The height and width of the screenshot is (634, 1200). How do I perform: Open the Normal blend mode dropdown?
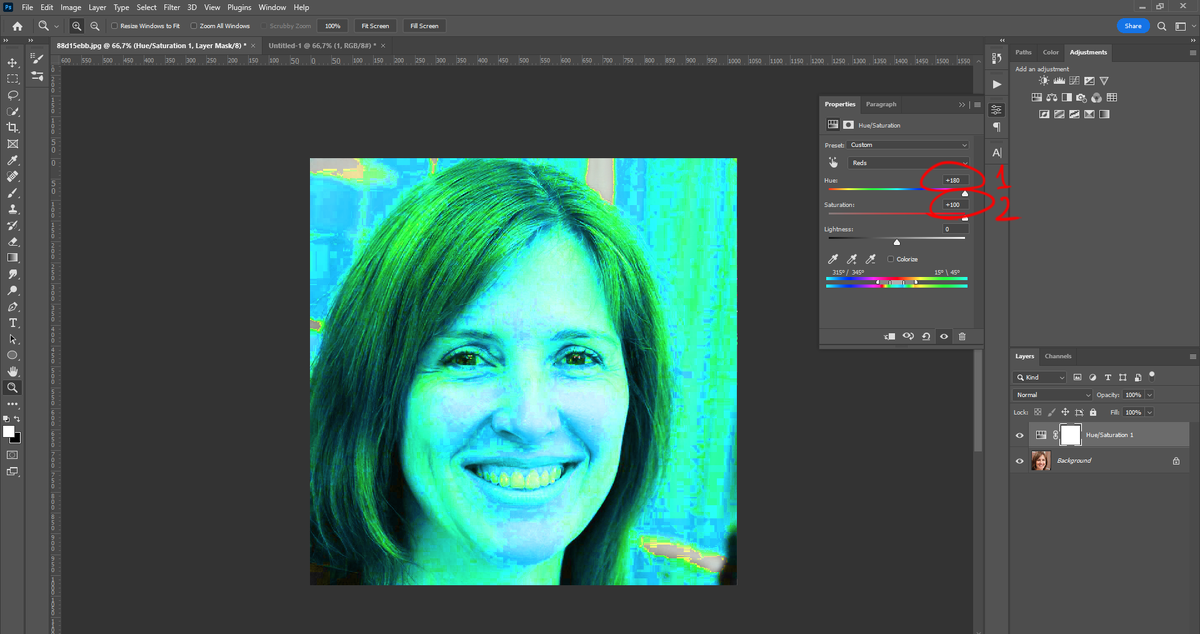pyautogui.click(x=1052, y=395)
